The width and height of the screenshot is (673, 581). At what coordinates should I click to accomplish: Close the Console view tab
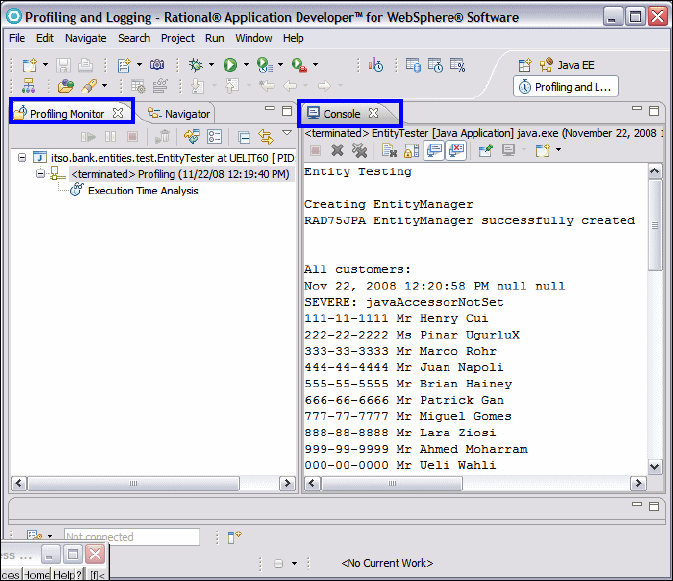click(374, 113)
